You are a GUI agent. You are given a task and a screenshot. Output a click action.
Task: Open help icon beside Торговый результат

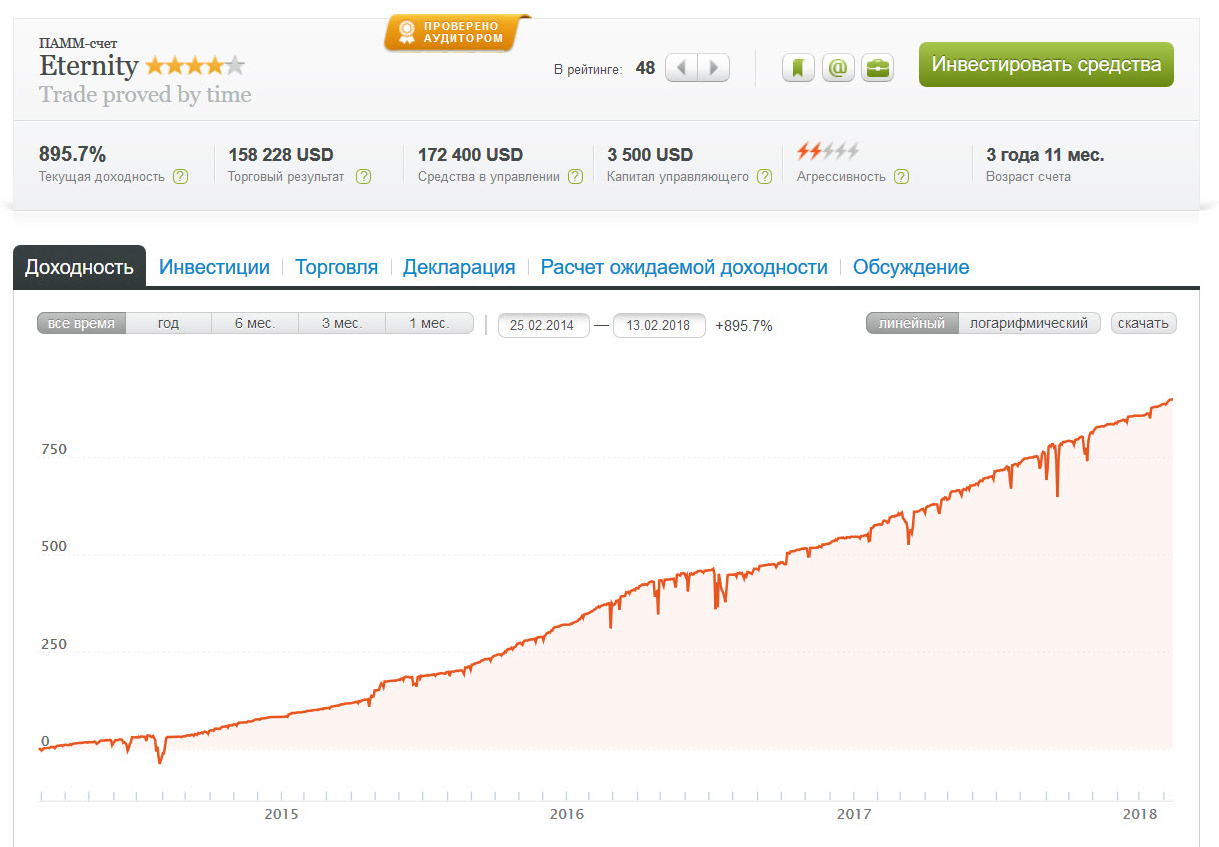363,177
